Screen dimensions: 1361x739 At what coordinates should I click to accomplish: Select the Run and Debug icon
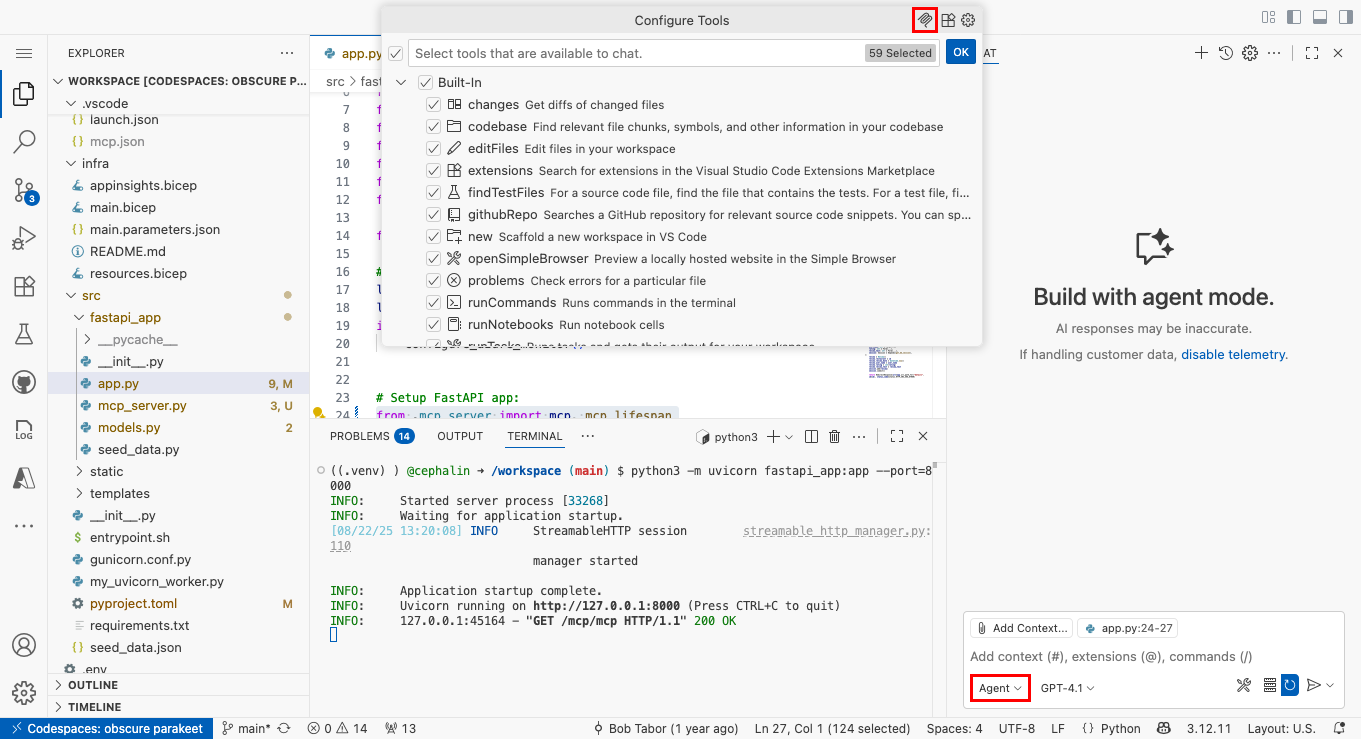(x=24, y=237)
